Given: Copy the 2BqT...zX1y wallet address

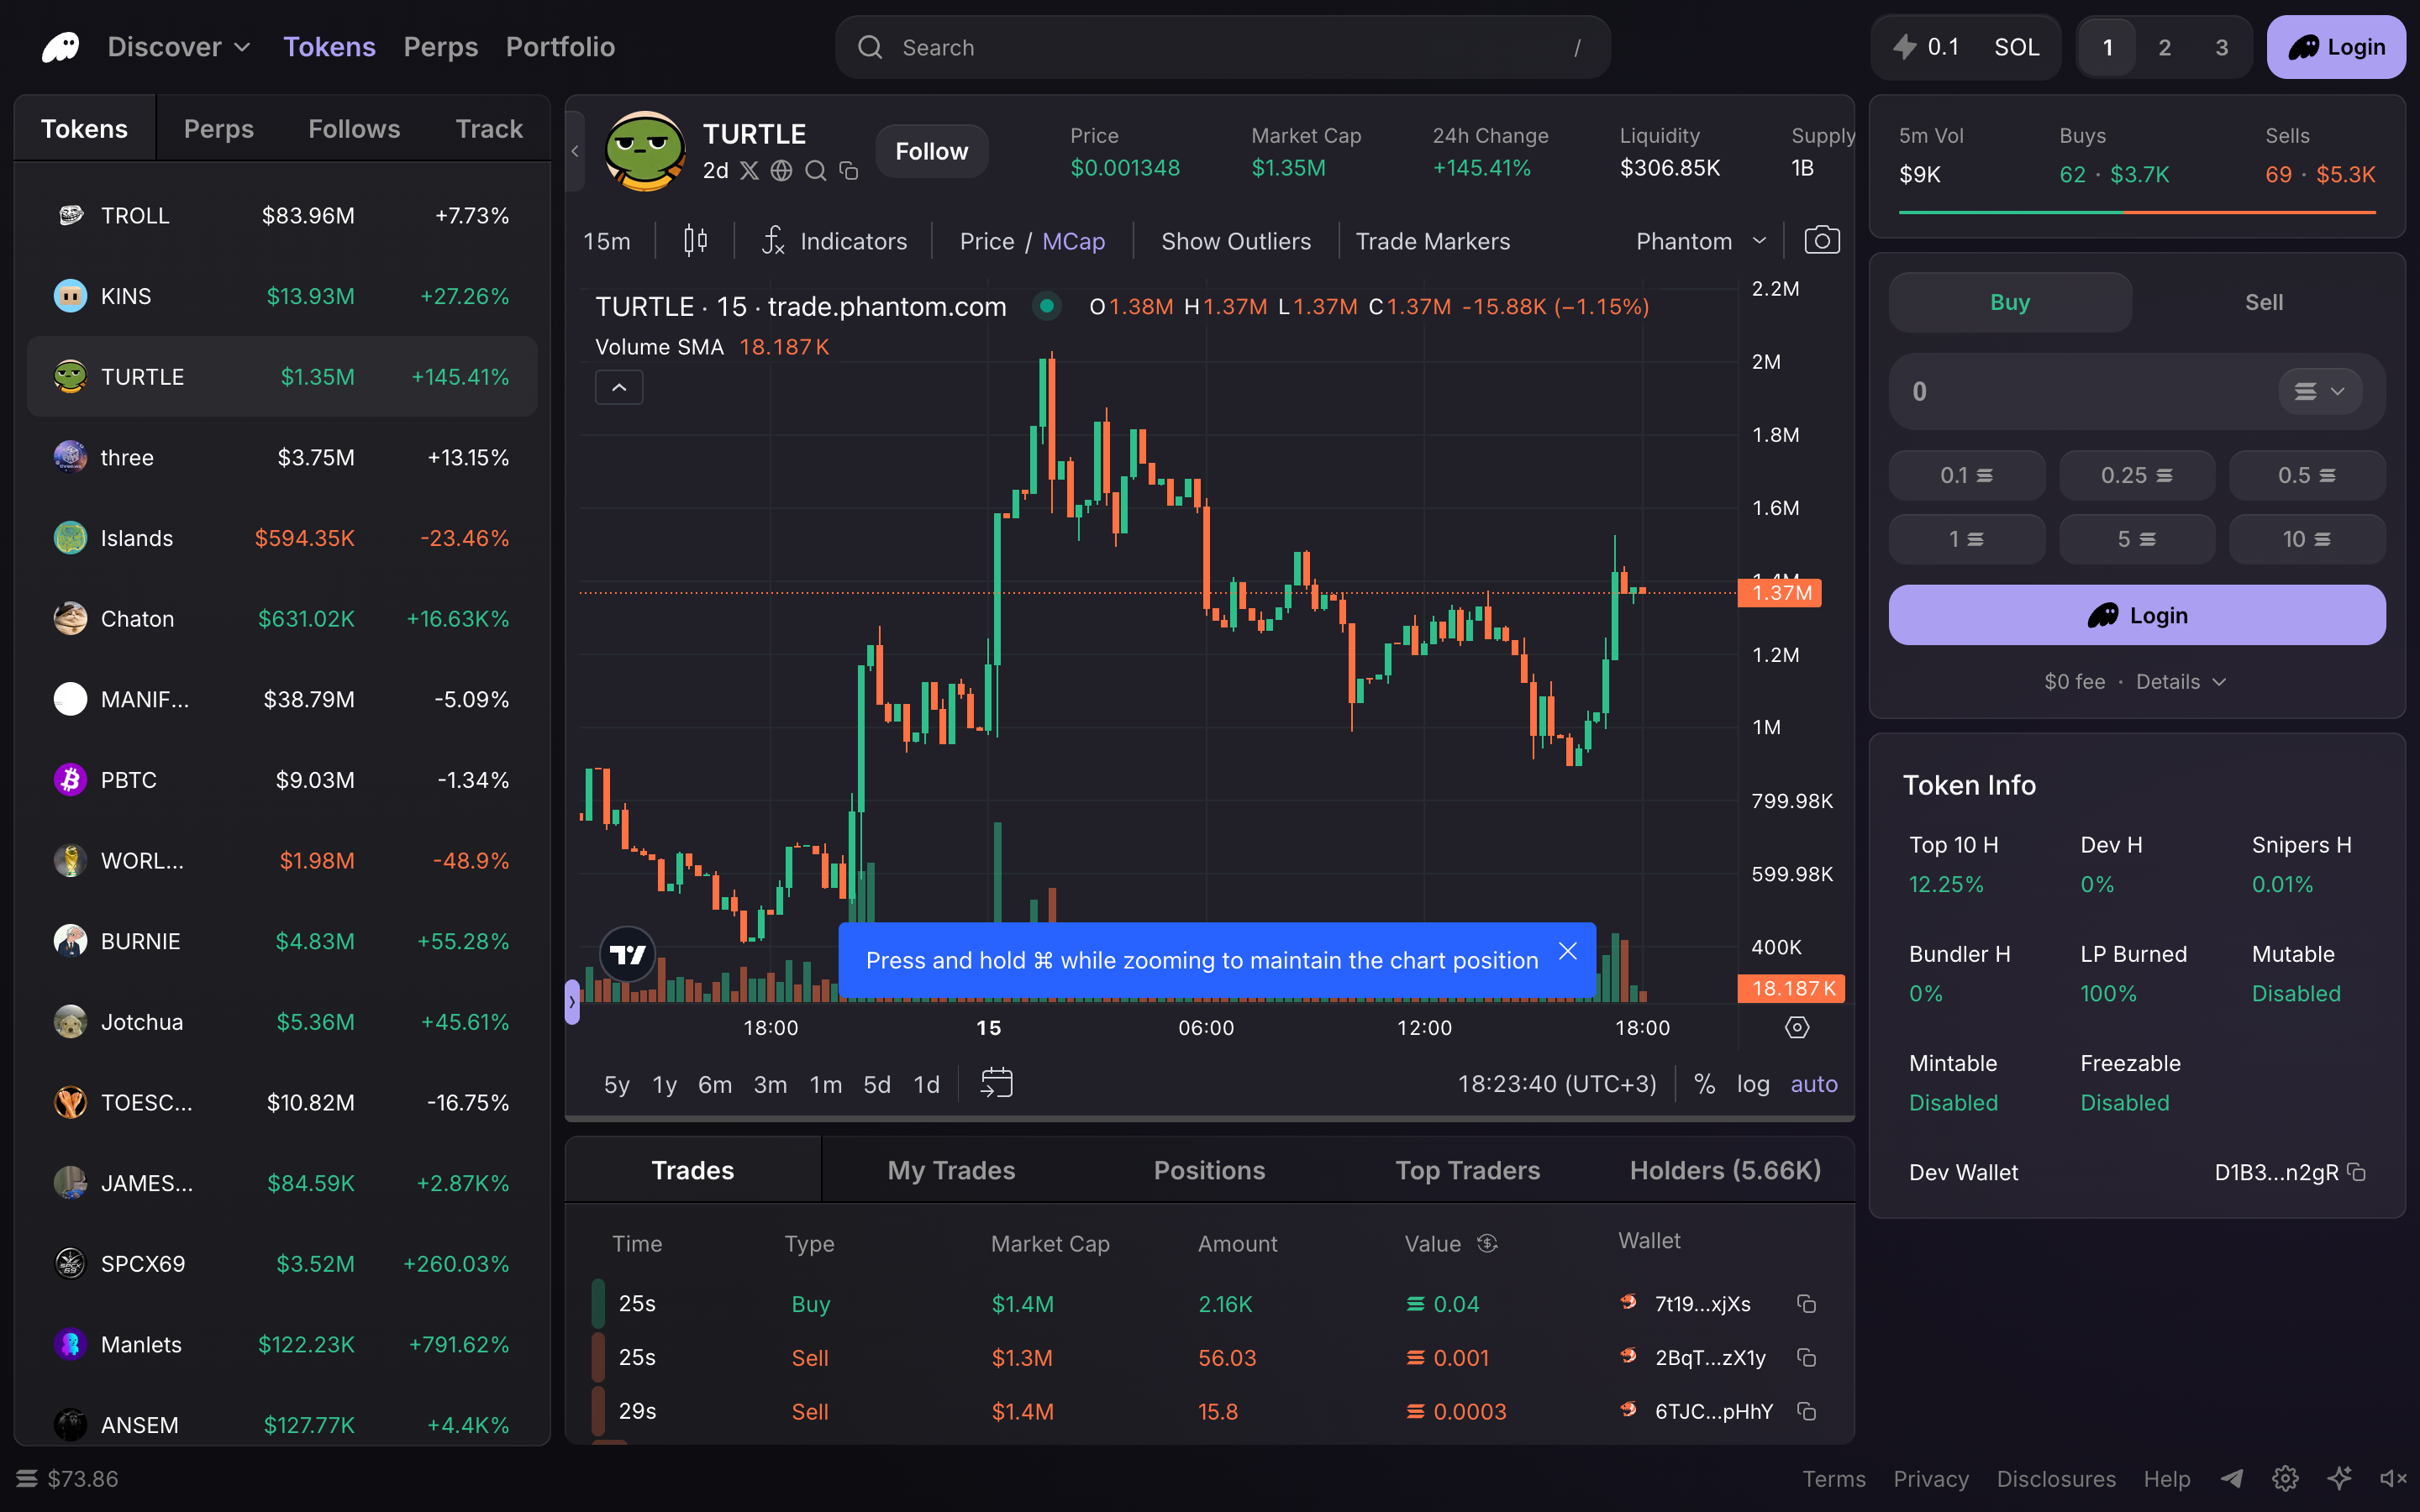Looking at the screenshot, I should click(1806, 1358).
